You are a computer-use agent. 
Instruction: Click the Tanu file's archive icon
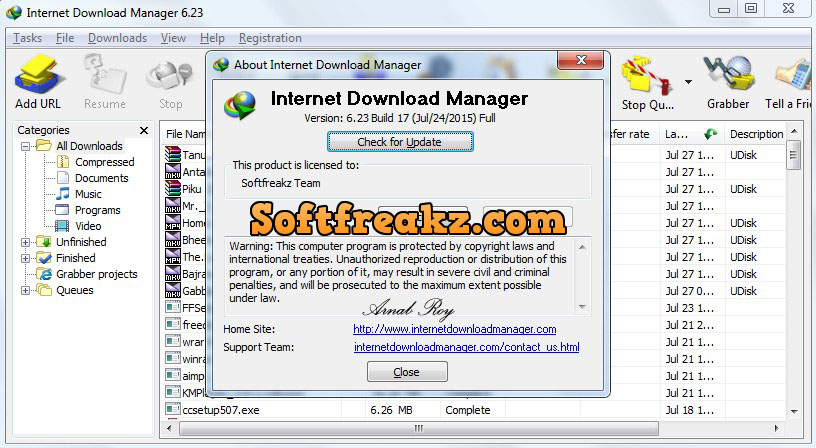(x=172, y=155)
